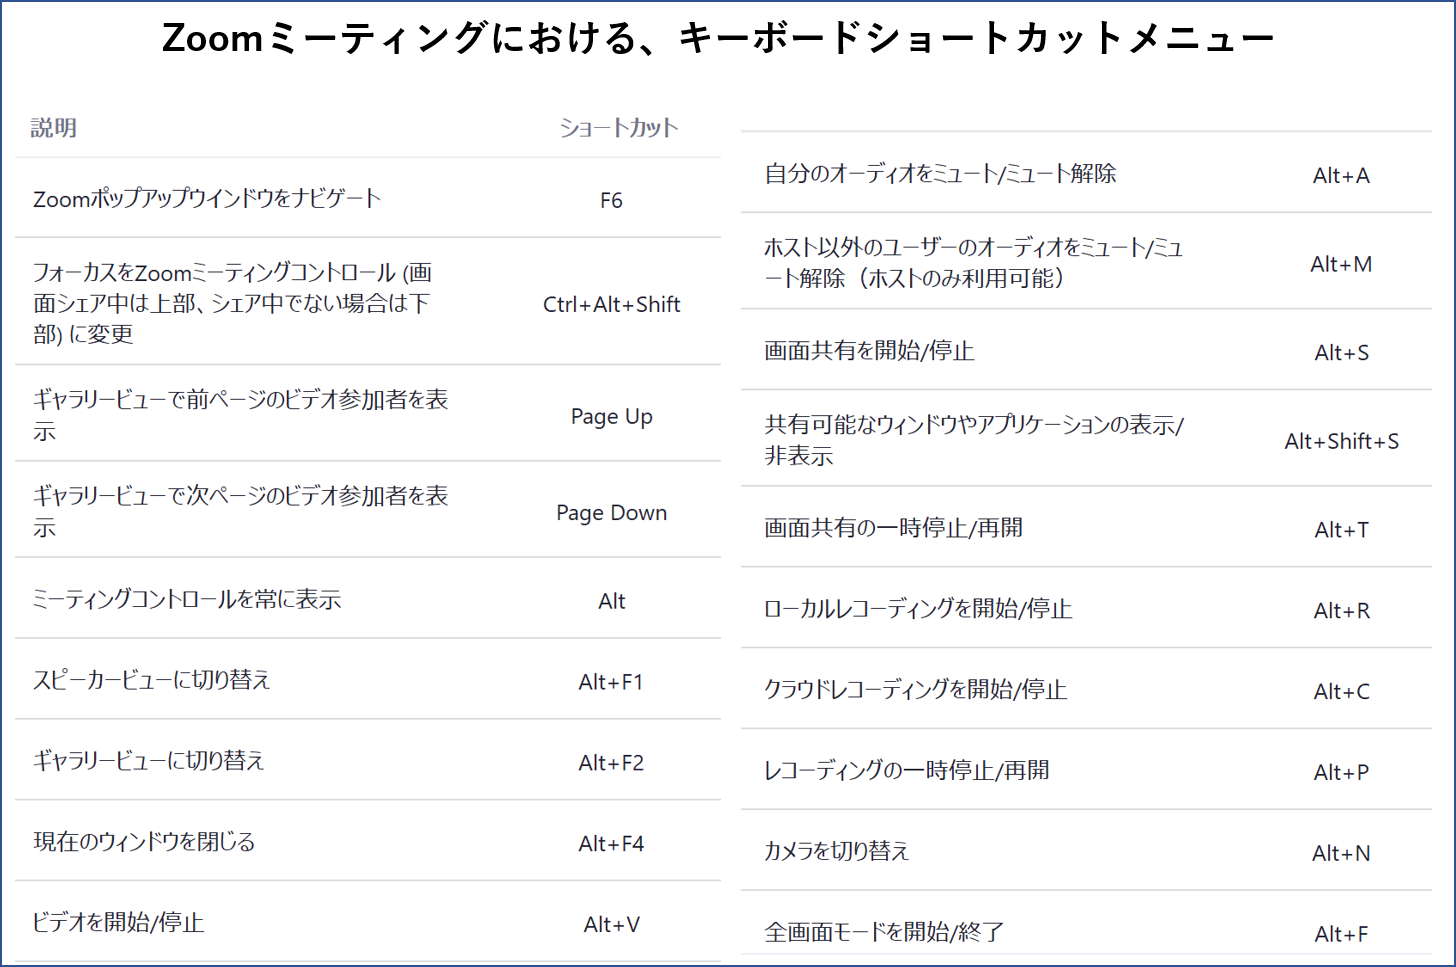This screenshot has width=1456, height=967.
Task: Click the '説明' column header
Action: (x=54, y=128)
